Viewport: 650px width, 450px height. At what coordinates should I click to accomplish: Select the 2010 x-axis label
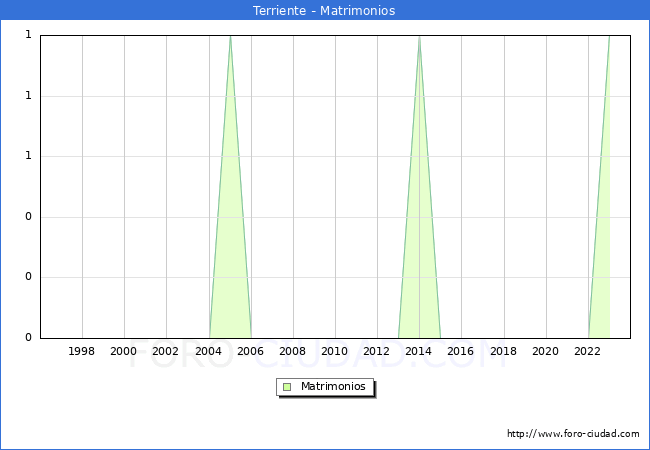pos(335,351)
